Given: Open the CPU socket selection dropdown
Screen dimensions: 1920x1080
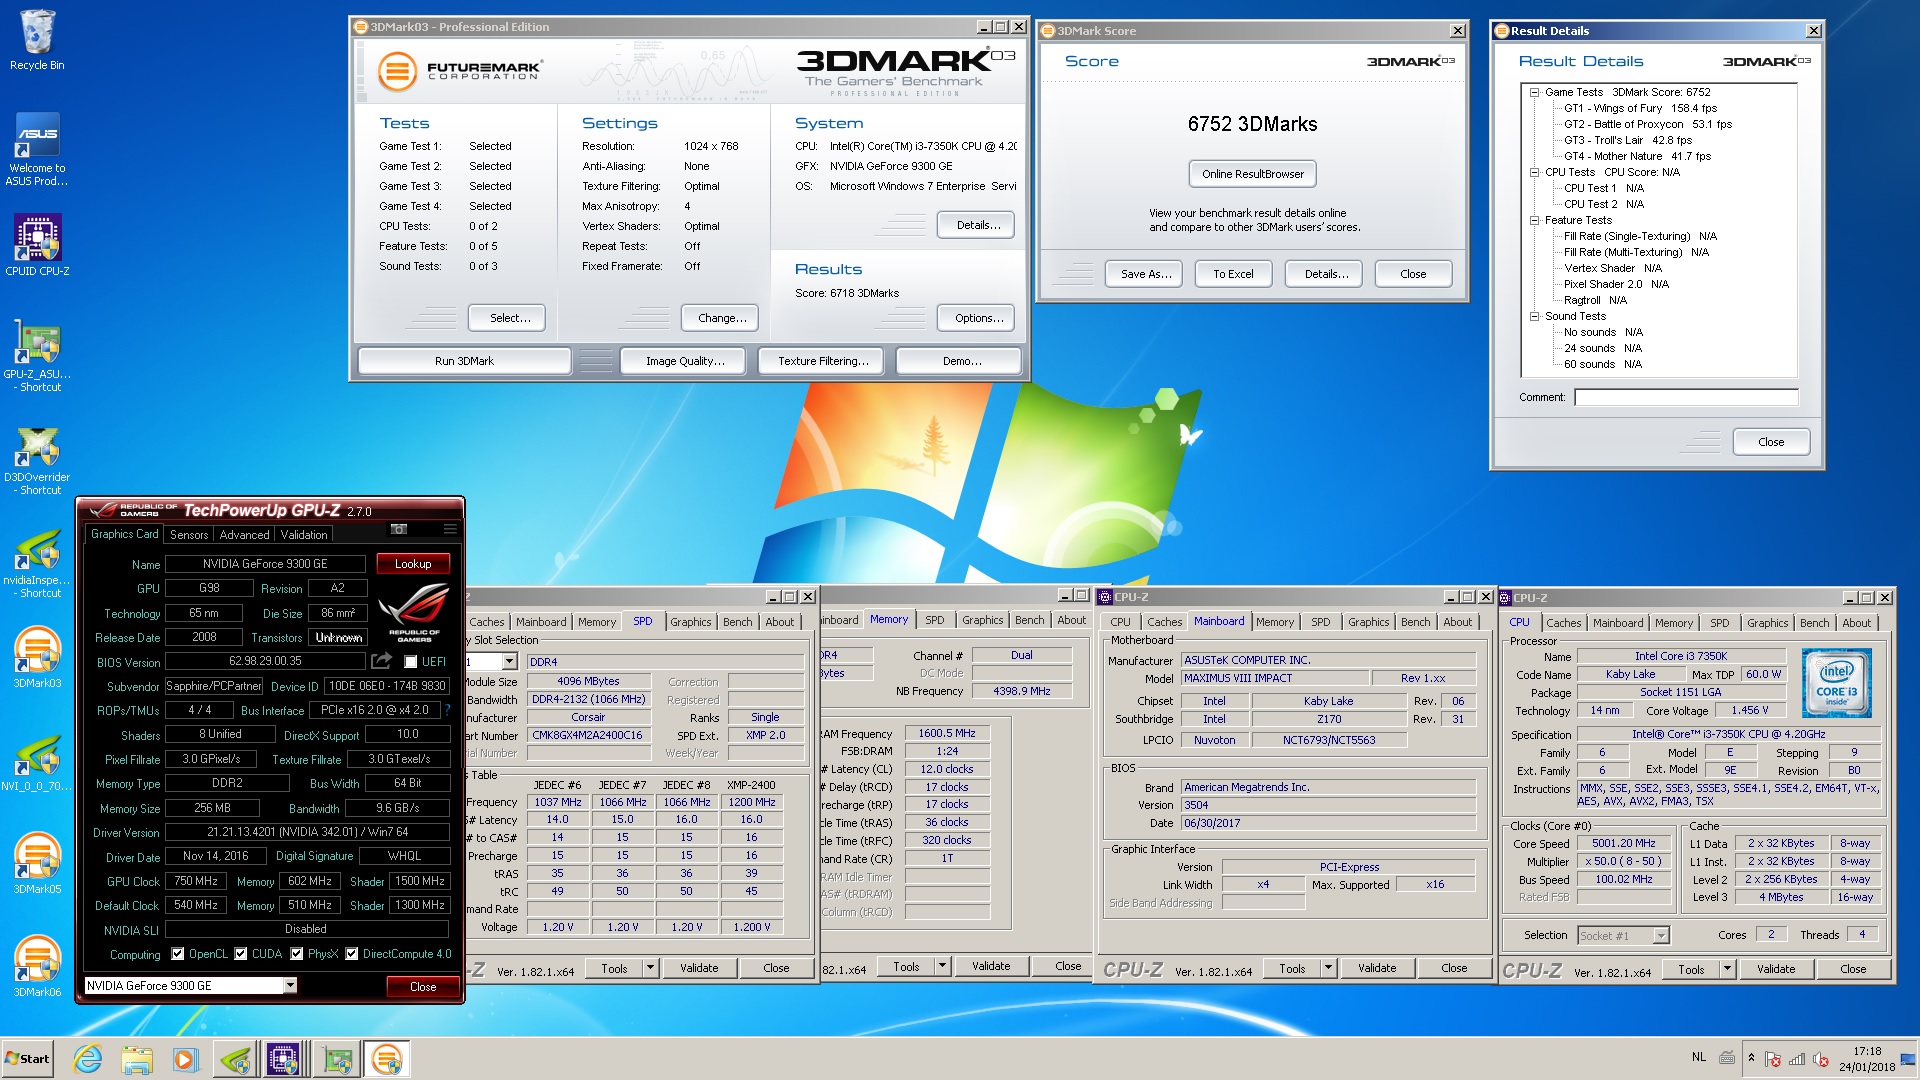Looking at the screenshot, I should pyautogui.click(x=1661, y=935).
